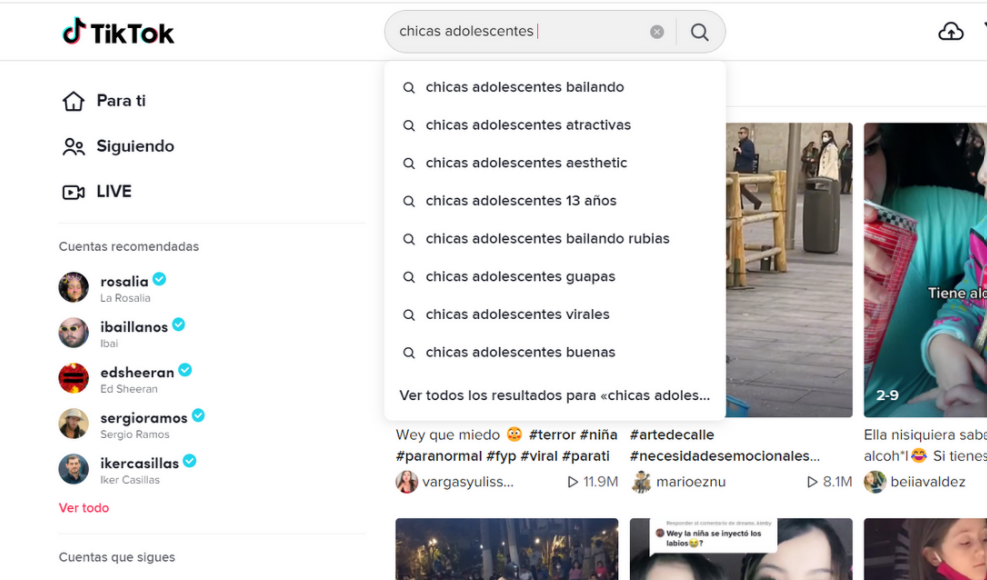The width and height of the screenshot is (987, 580).
Task: Clear the search box with the X icon
Action: pos(657,31)
